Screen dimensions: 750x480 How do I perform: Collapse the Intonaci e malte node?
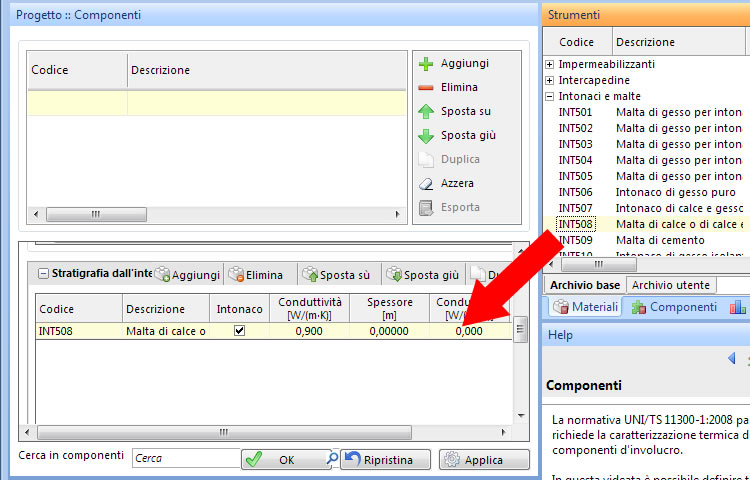549,96
